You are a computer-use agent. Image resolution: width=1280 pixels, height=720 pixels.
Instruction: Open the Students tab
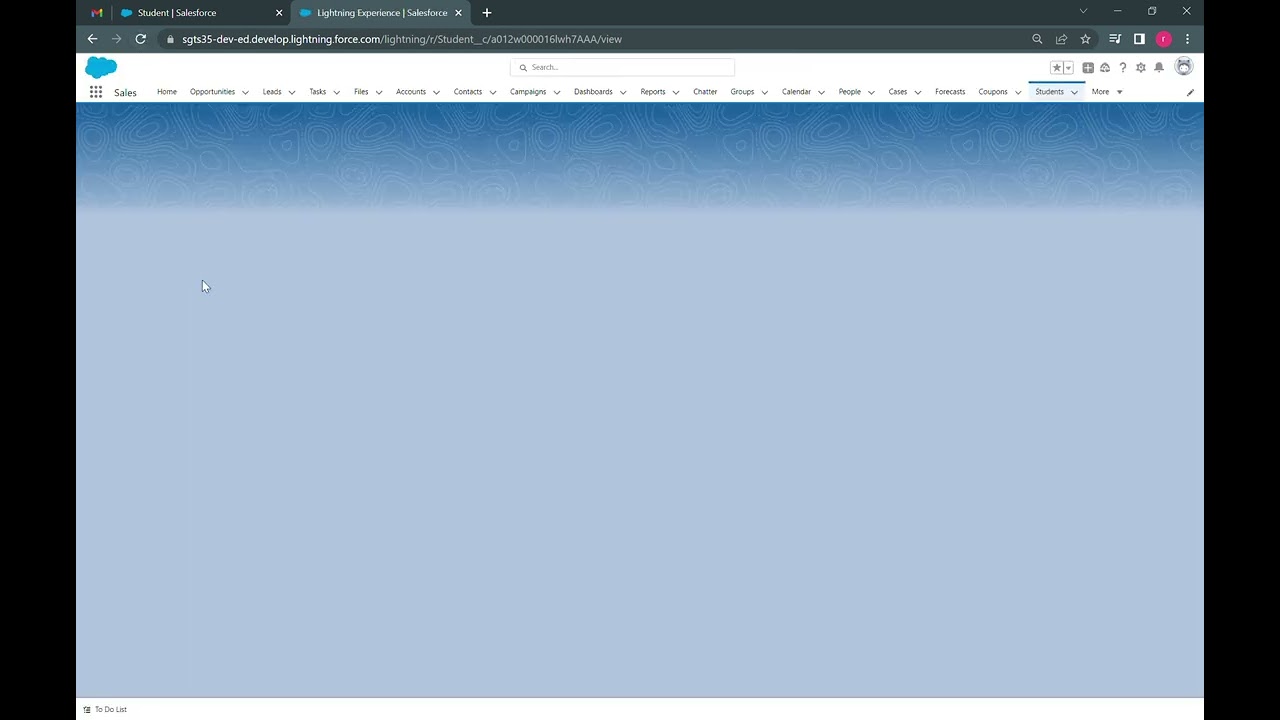(x=1049, y=92)
